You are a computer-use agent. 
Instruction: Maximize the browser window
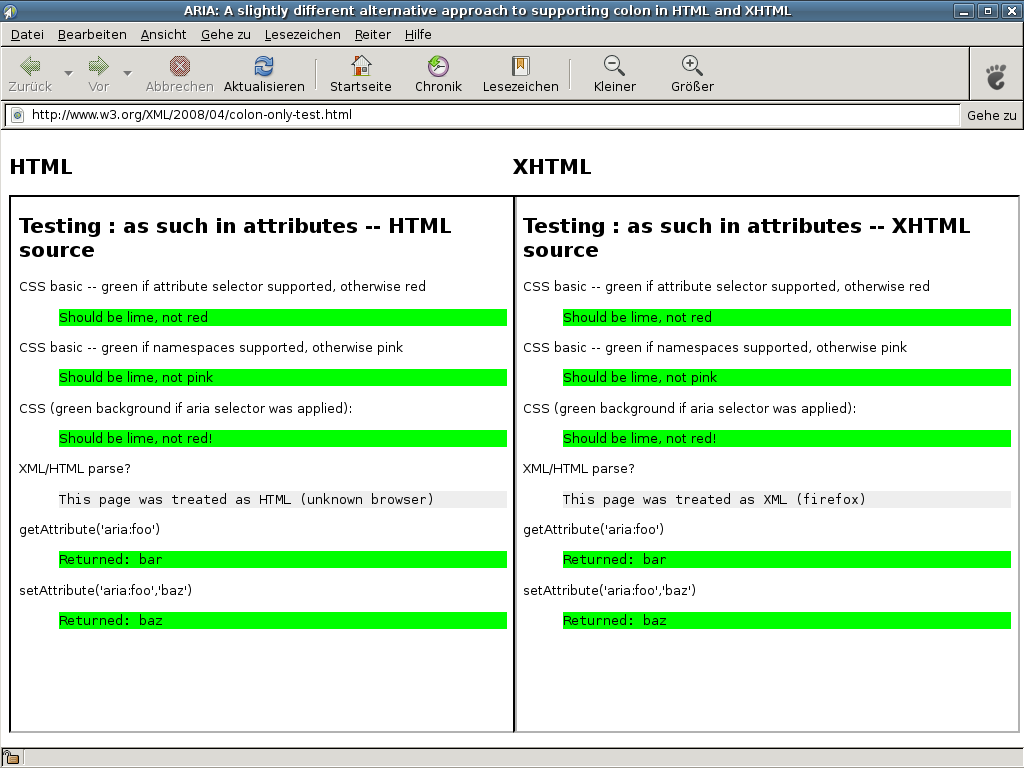pyautogui.click(x=987, y=11)
